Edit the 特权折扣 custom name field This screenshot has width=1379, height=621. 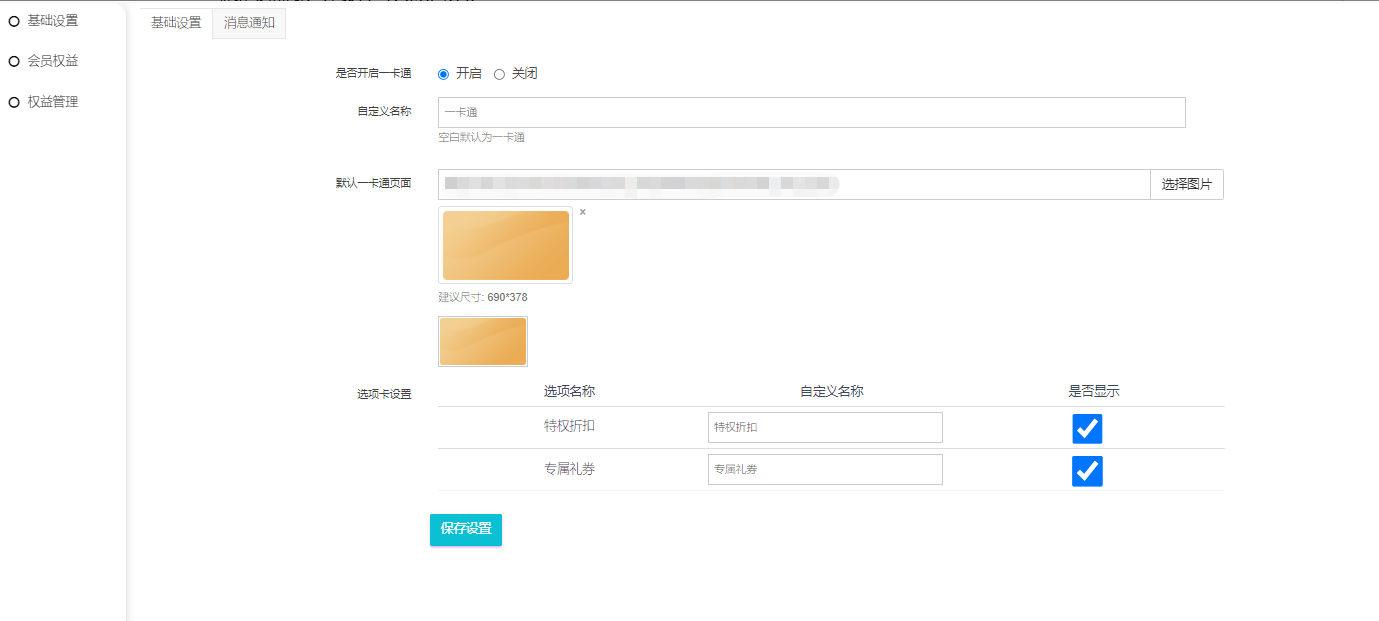click(x=825, y=427)
